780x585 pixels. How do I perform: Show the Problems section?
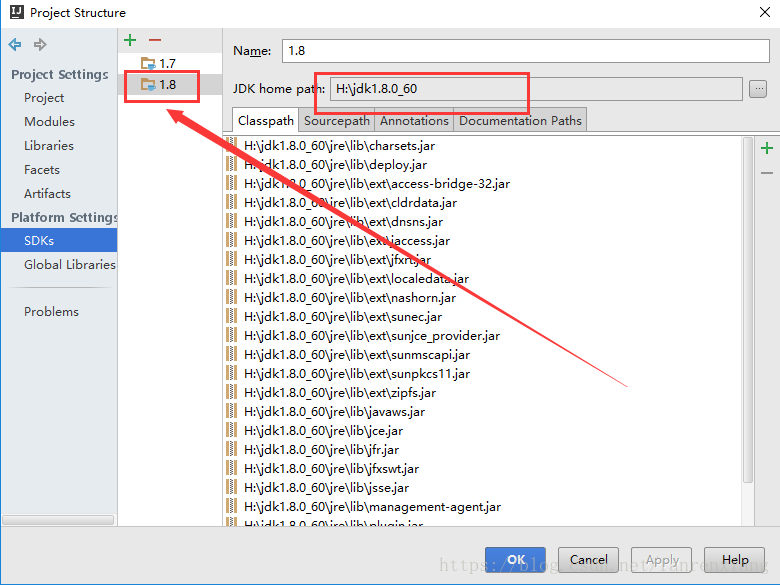click(51, 312)
